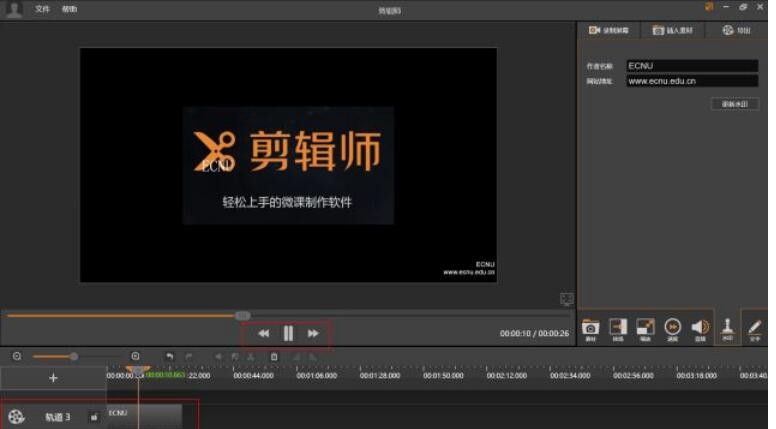Click the website field with www.ecnu.edu.cn
Viewport: 776px width, 429px height.
tap(691, 81)
